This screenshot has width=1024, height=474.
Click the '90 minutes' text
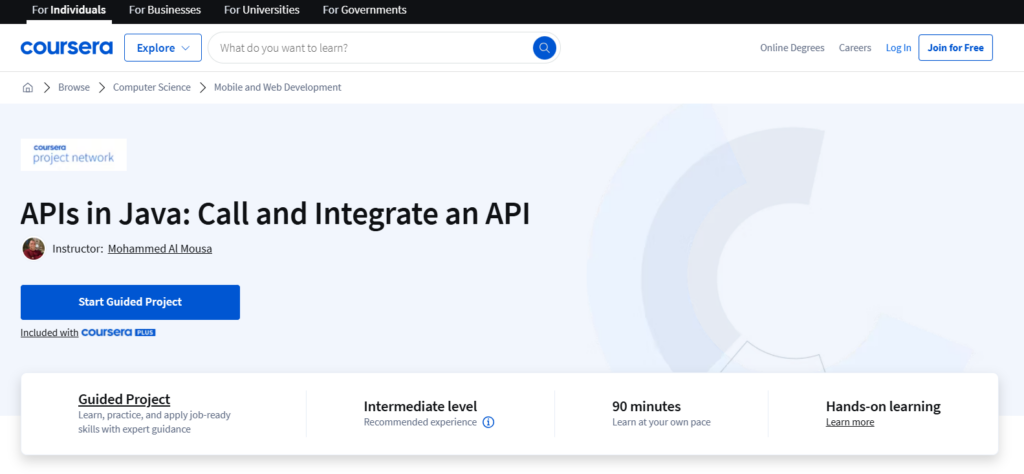pos(647,406)
